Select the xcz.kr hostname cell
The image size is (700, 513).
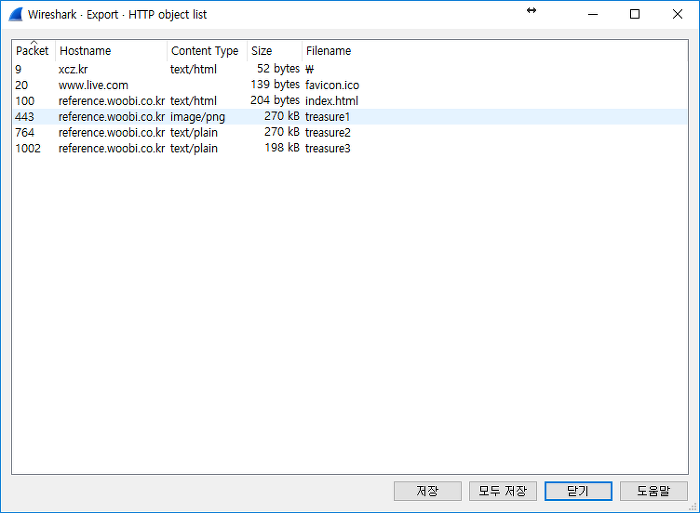point(73,69)
